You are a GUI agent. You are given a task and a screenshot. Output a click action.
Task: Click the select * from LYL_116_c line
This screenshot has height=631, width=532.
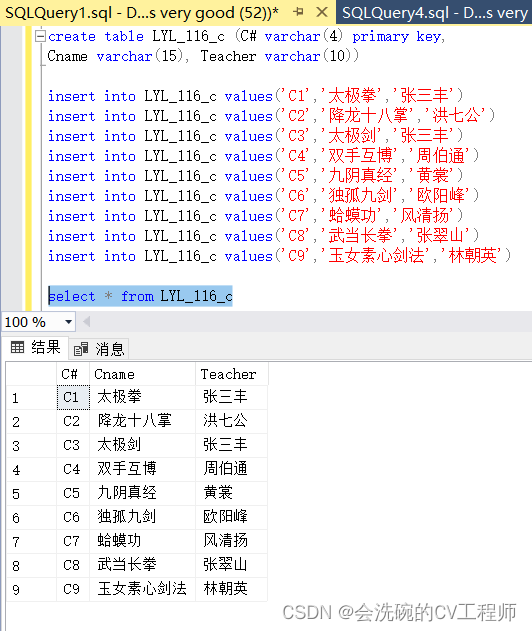[140, 296]
